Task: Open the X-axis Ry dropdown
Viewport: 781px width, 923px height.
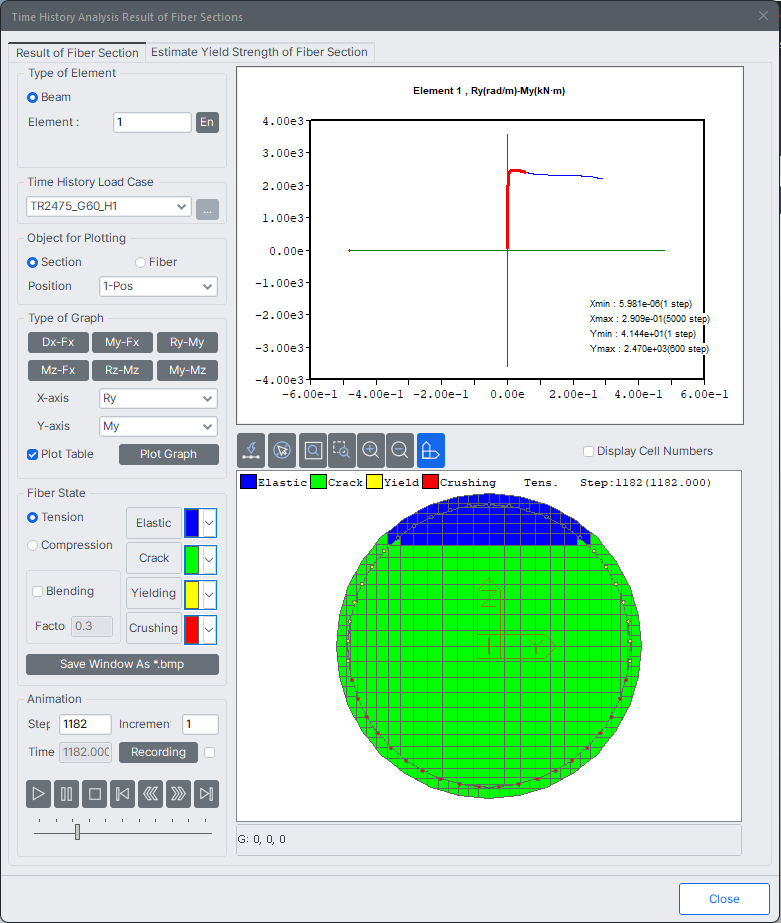Action: [x=158, y=399]
